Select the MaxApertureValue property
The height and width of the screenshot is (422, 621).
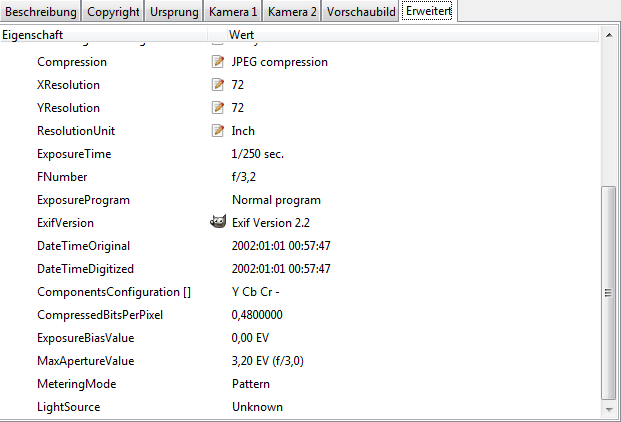[86, 361]
